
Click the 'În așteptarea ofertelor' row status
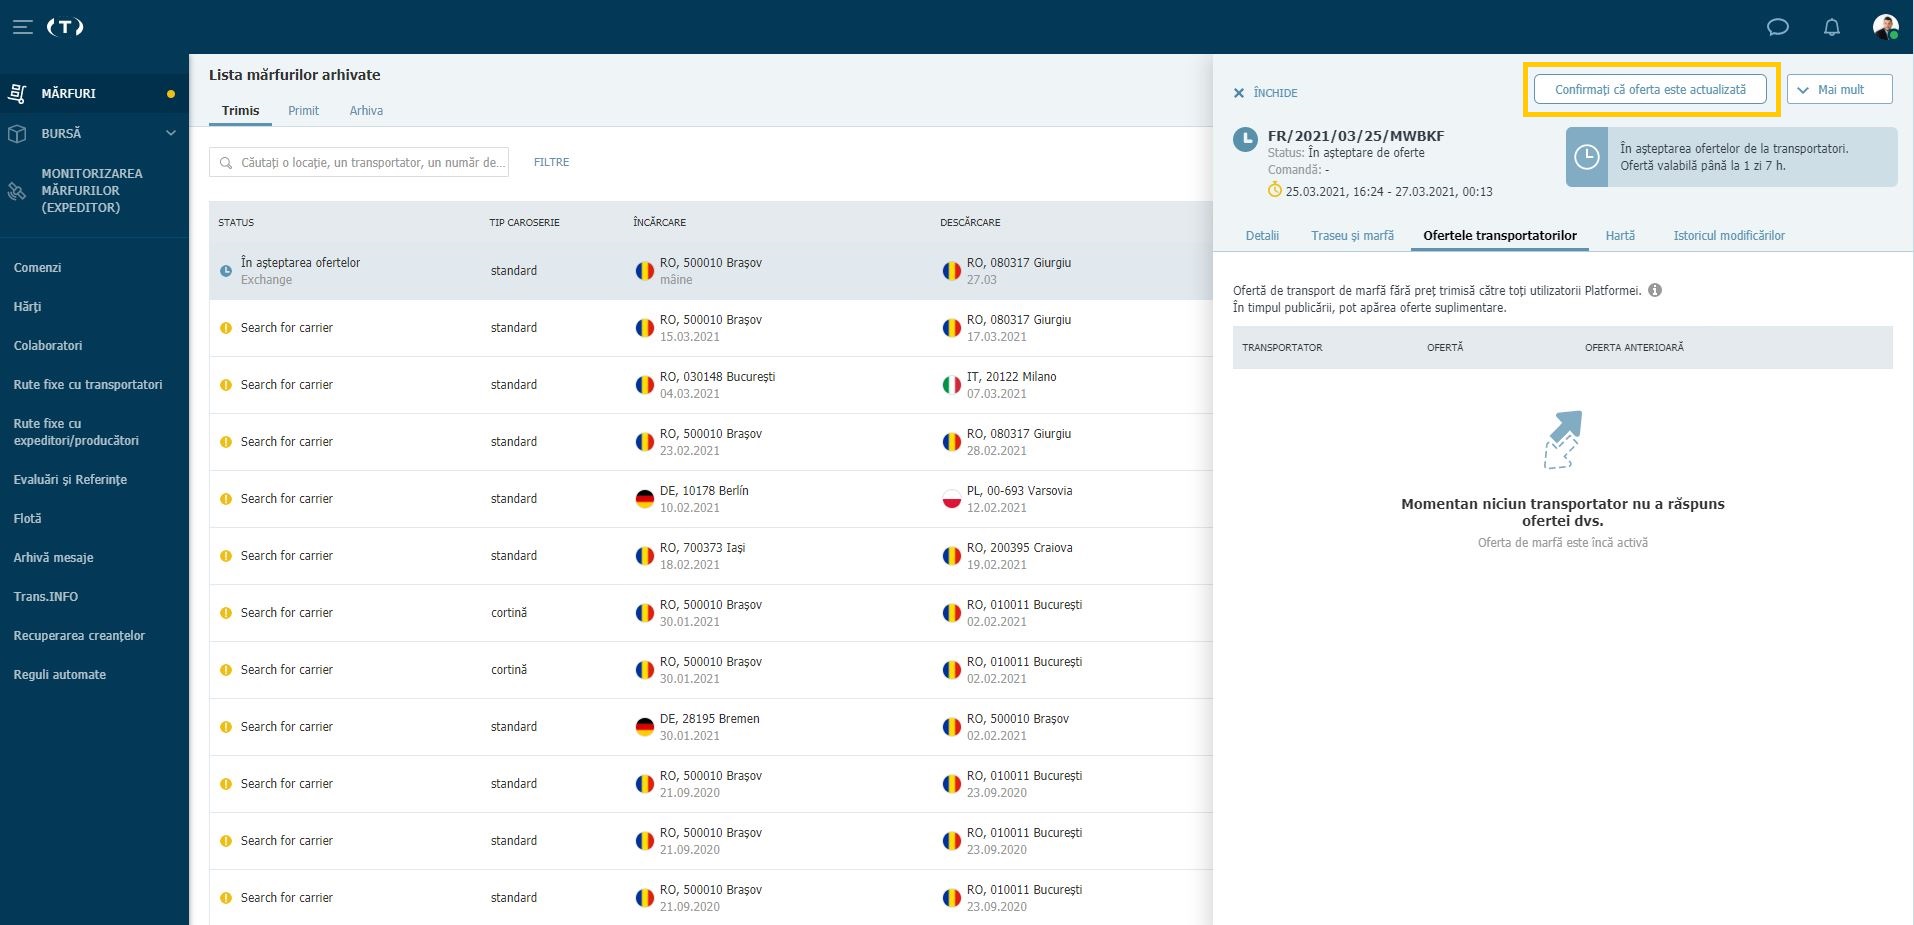300,263
